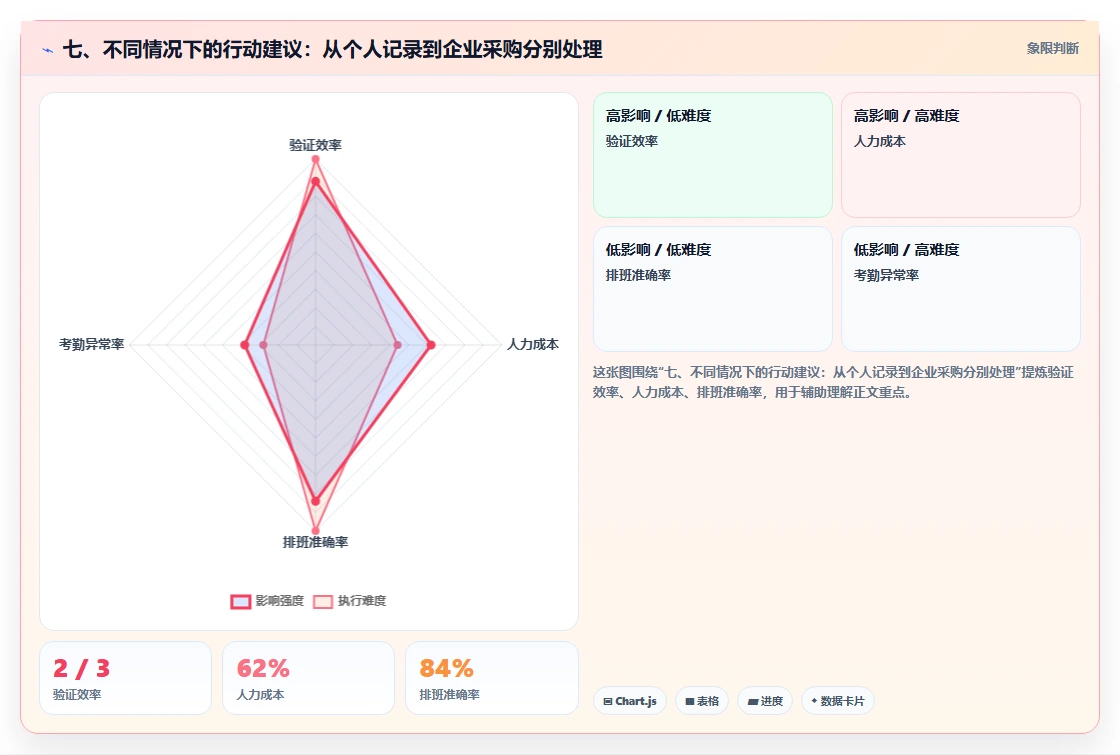Click 排班准确率 text in quadrant card
The height and width of the screenshot is (755, 1120).
tap(639, 275)
